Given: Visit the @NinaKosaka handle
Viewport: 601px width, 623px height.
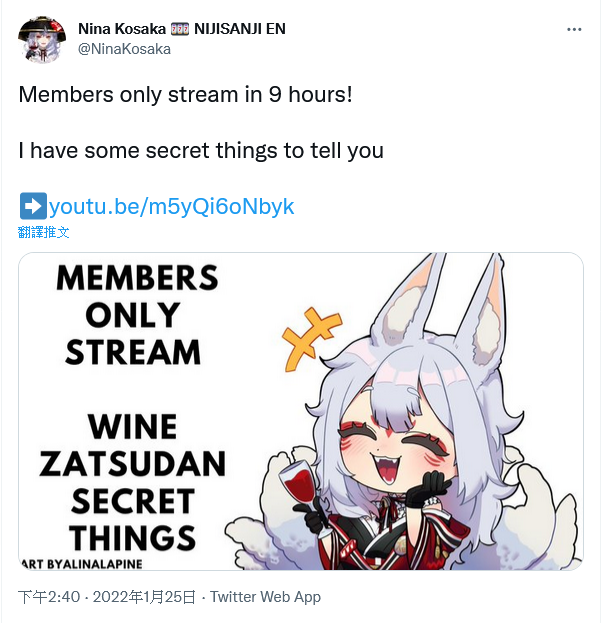Looking at the screenshot, I should (124, 49).
